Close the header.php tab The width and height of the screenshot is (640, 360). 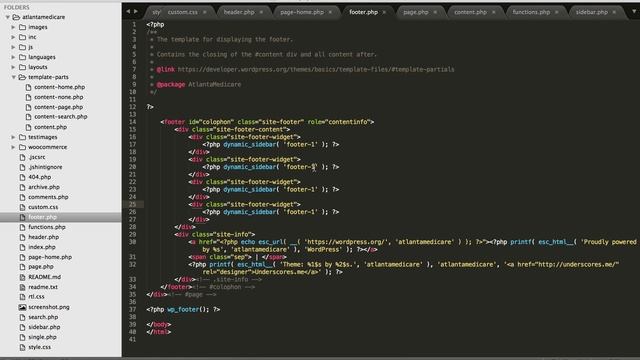pyautogui.click(x=261, y=12)
